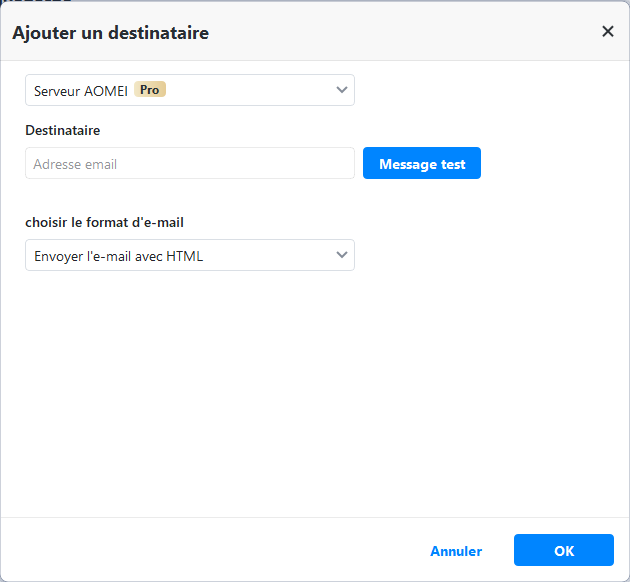
Task: Click the Ajouter un destinataire title text
Action: point(110,33)
